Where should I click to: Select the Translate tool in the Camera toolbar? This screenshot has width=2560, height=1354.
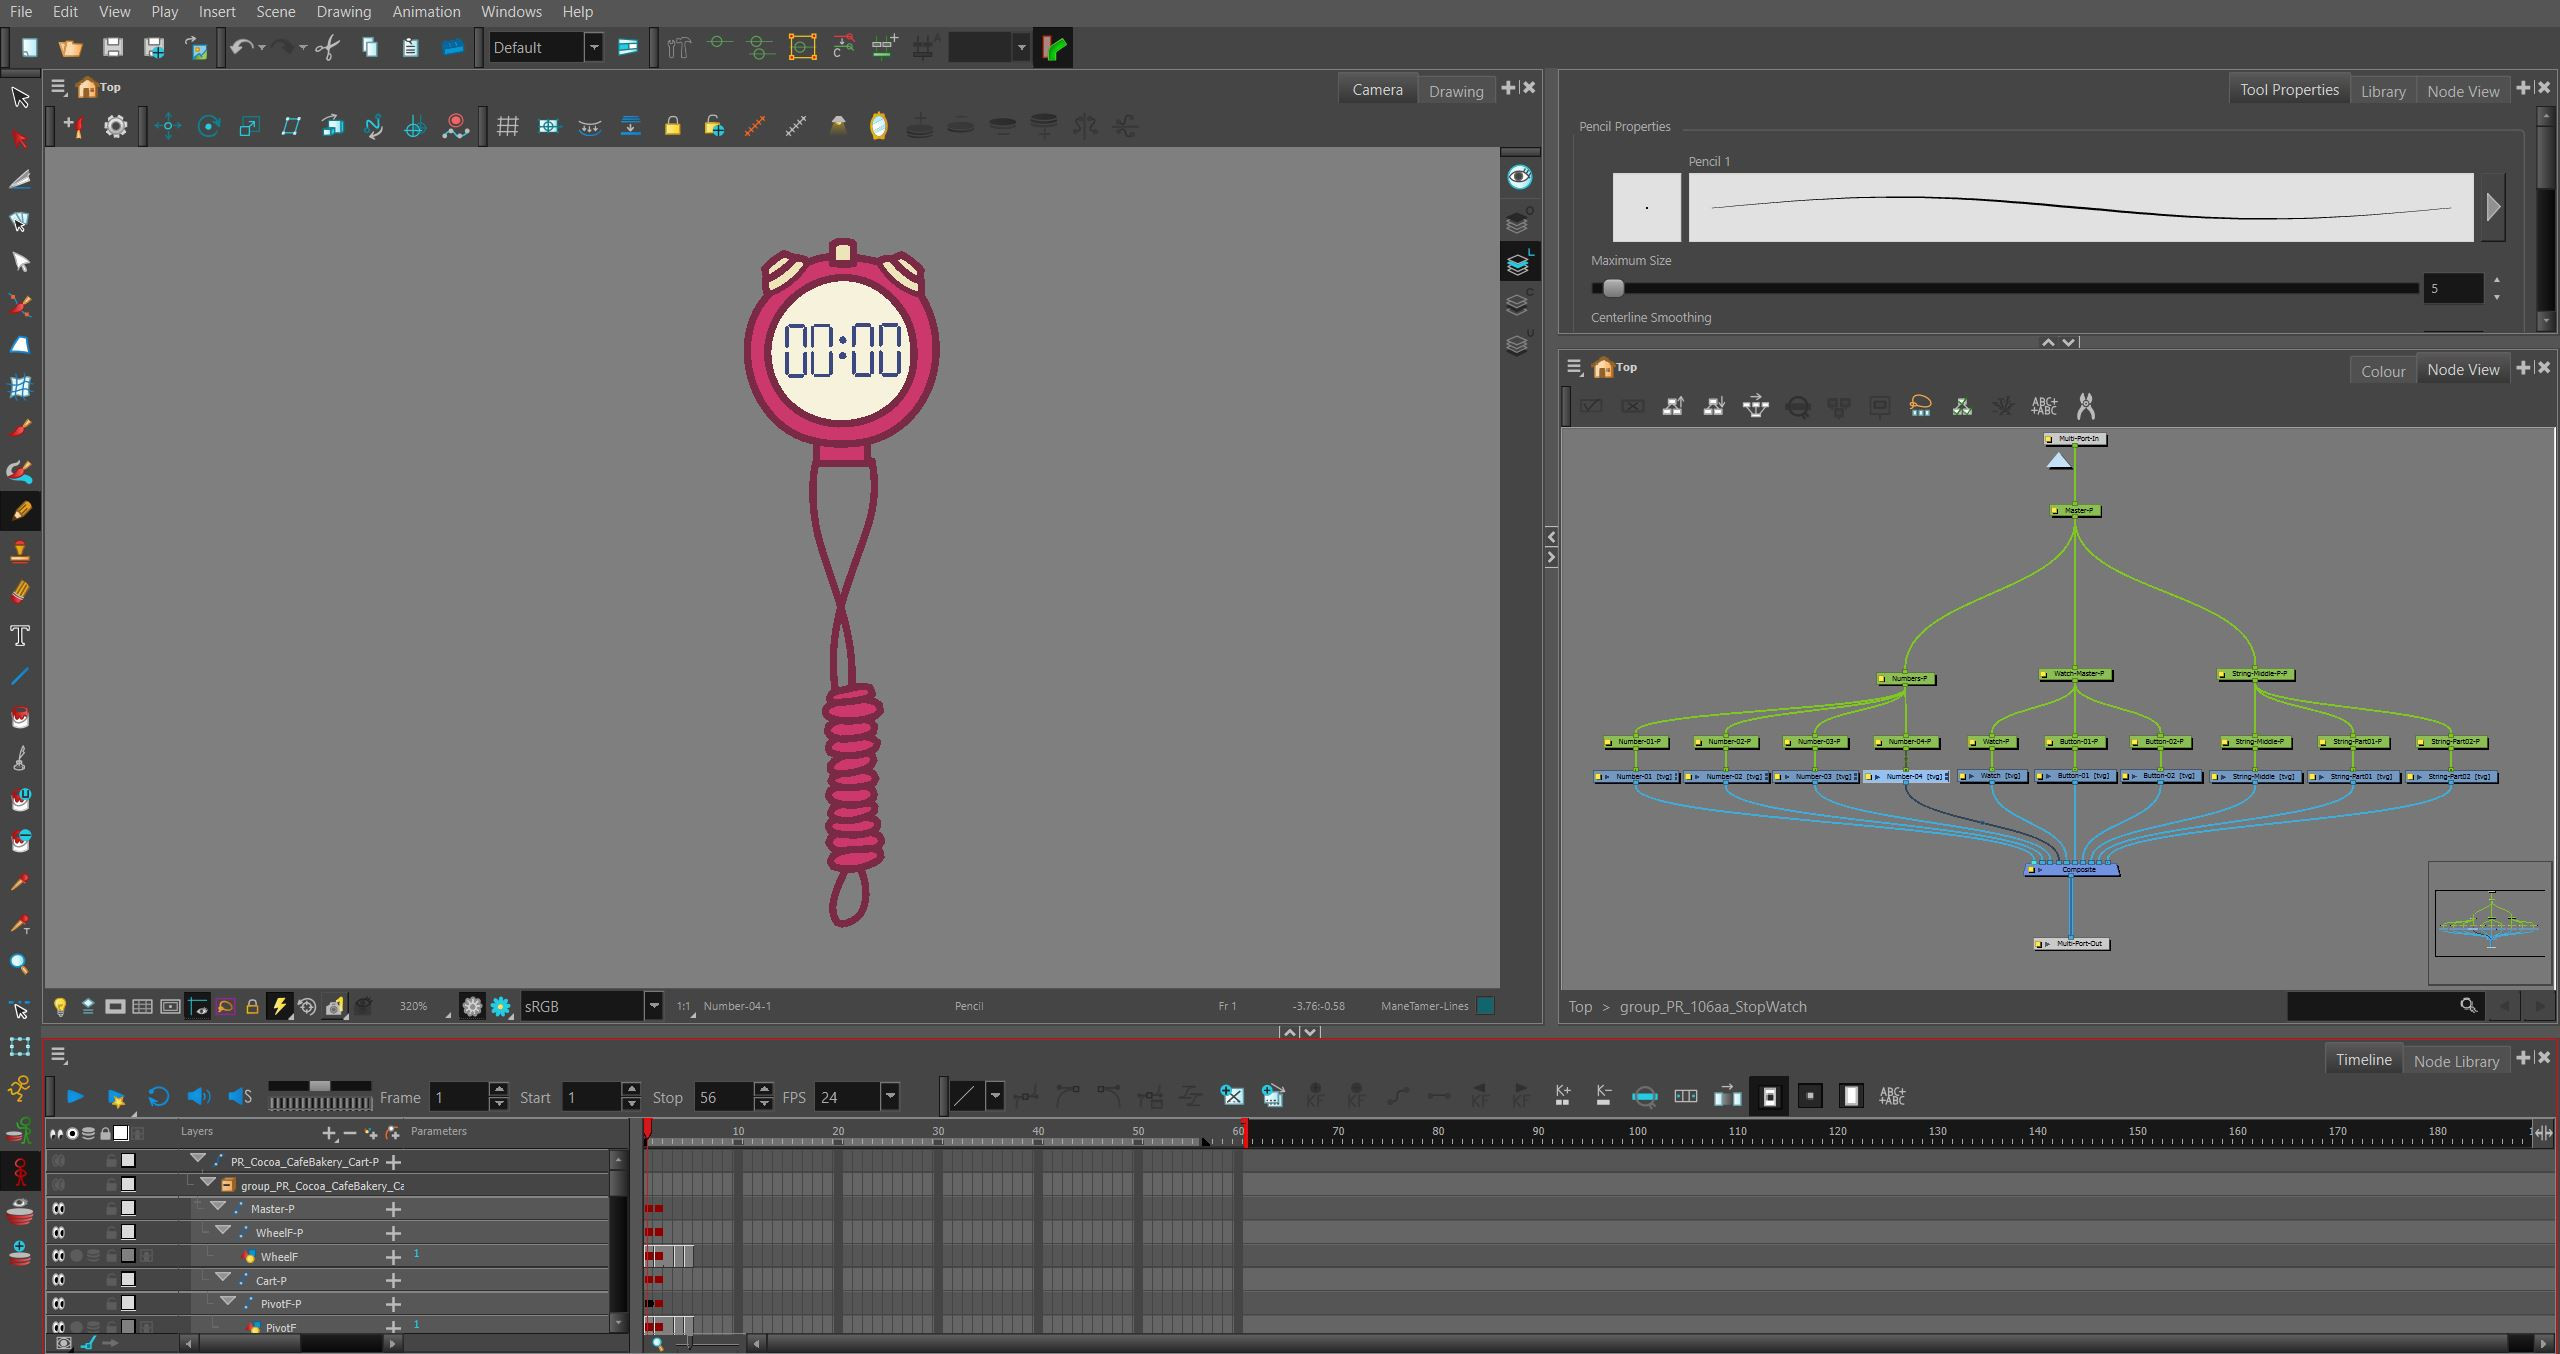[x=168, y=126]
